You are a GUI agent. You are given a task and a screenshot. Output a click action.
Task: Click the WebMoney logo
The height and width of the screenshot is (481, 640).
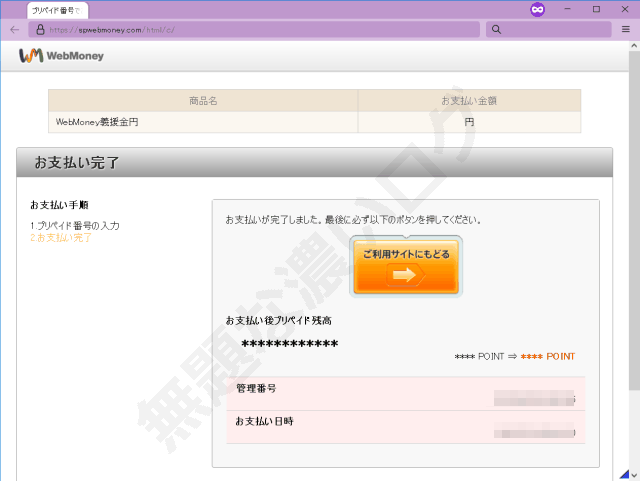point(61,56)
